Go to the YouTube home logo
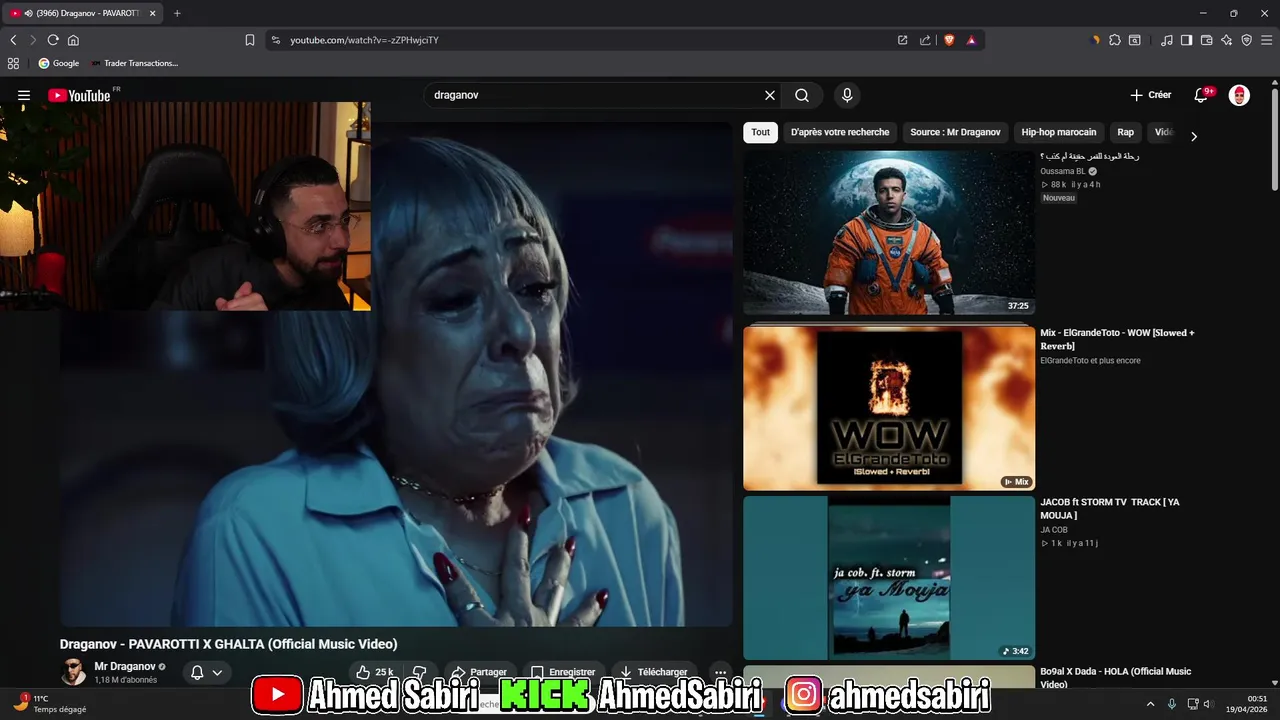This screenshot has width=1280, height=720. click(x=79, y=96)
